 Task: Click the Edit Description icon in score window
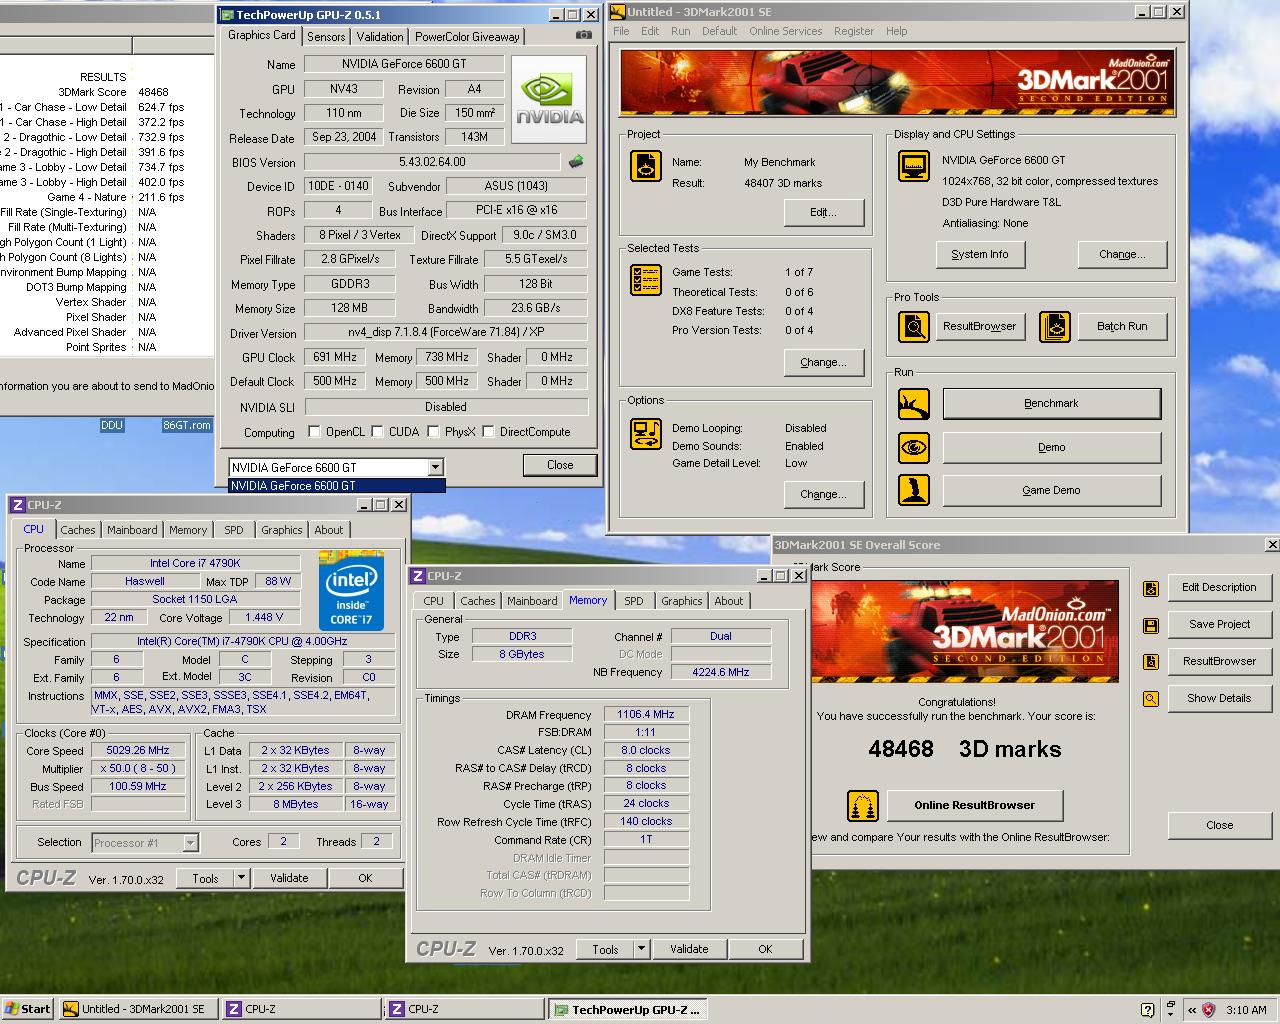pyautogui.click(x=1151, y=588)
